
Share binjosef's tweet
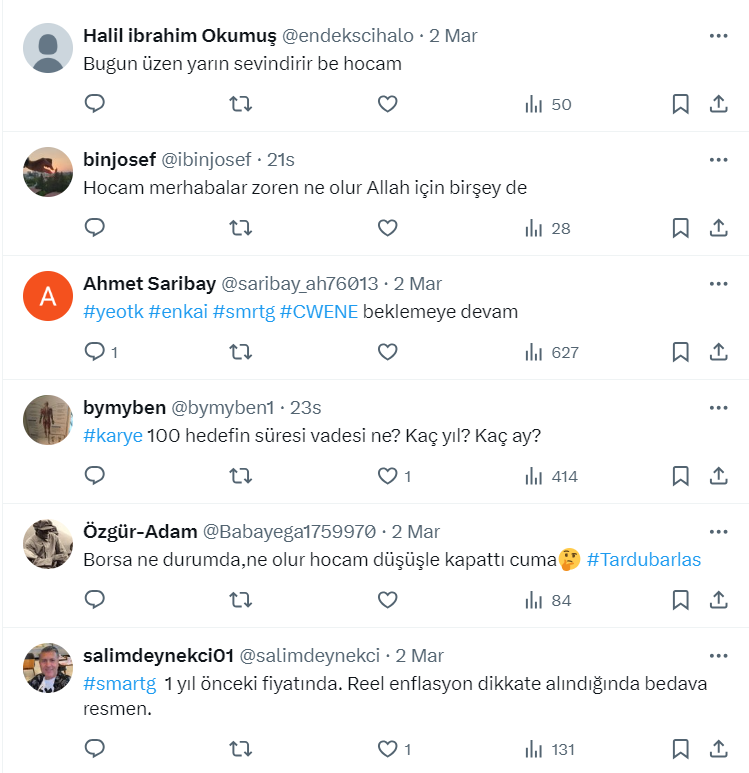718,228
